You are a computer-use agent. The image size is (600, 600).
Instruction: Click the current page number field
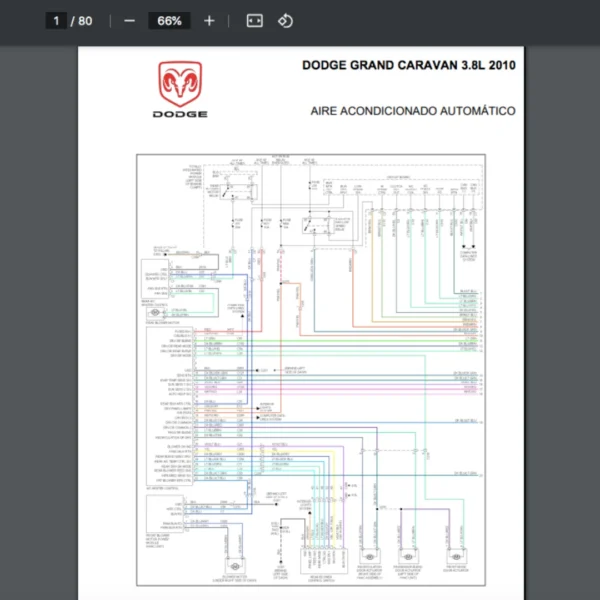click(57, 21)
